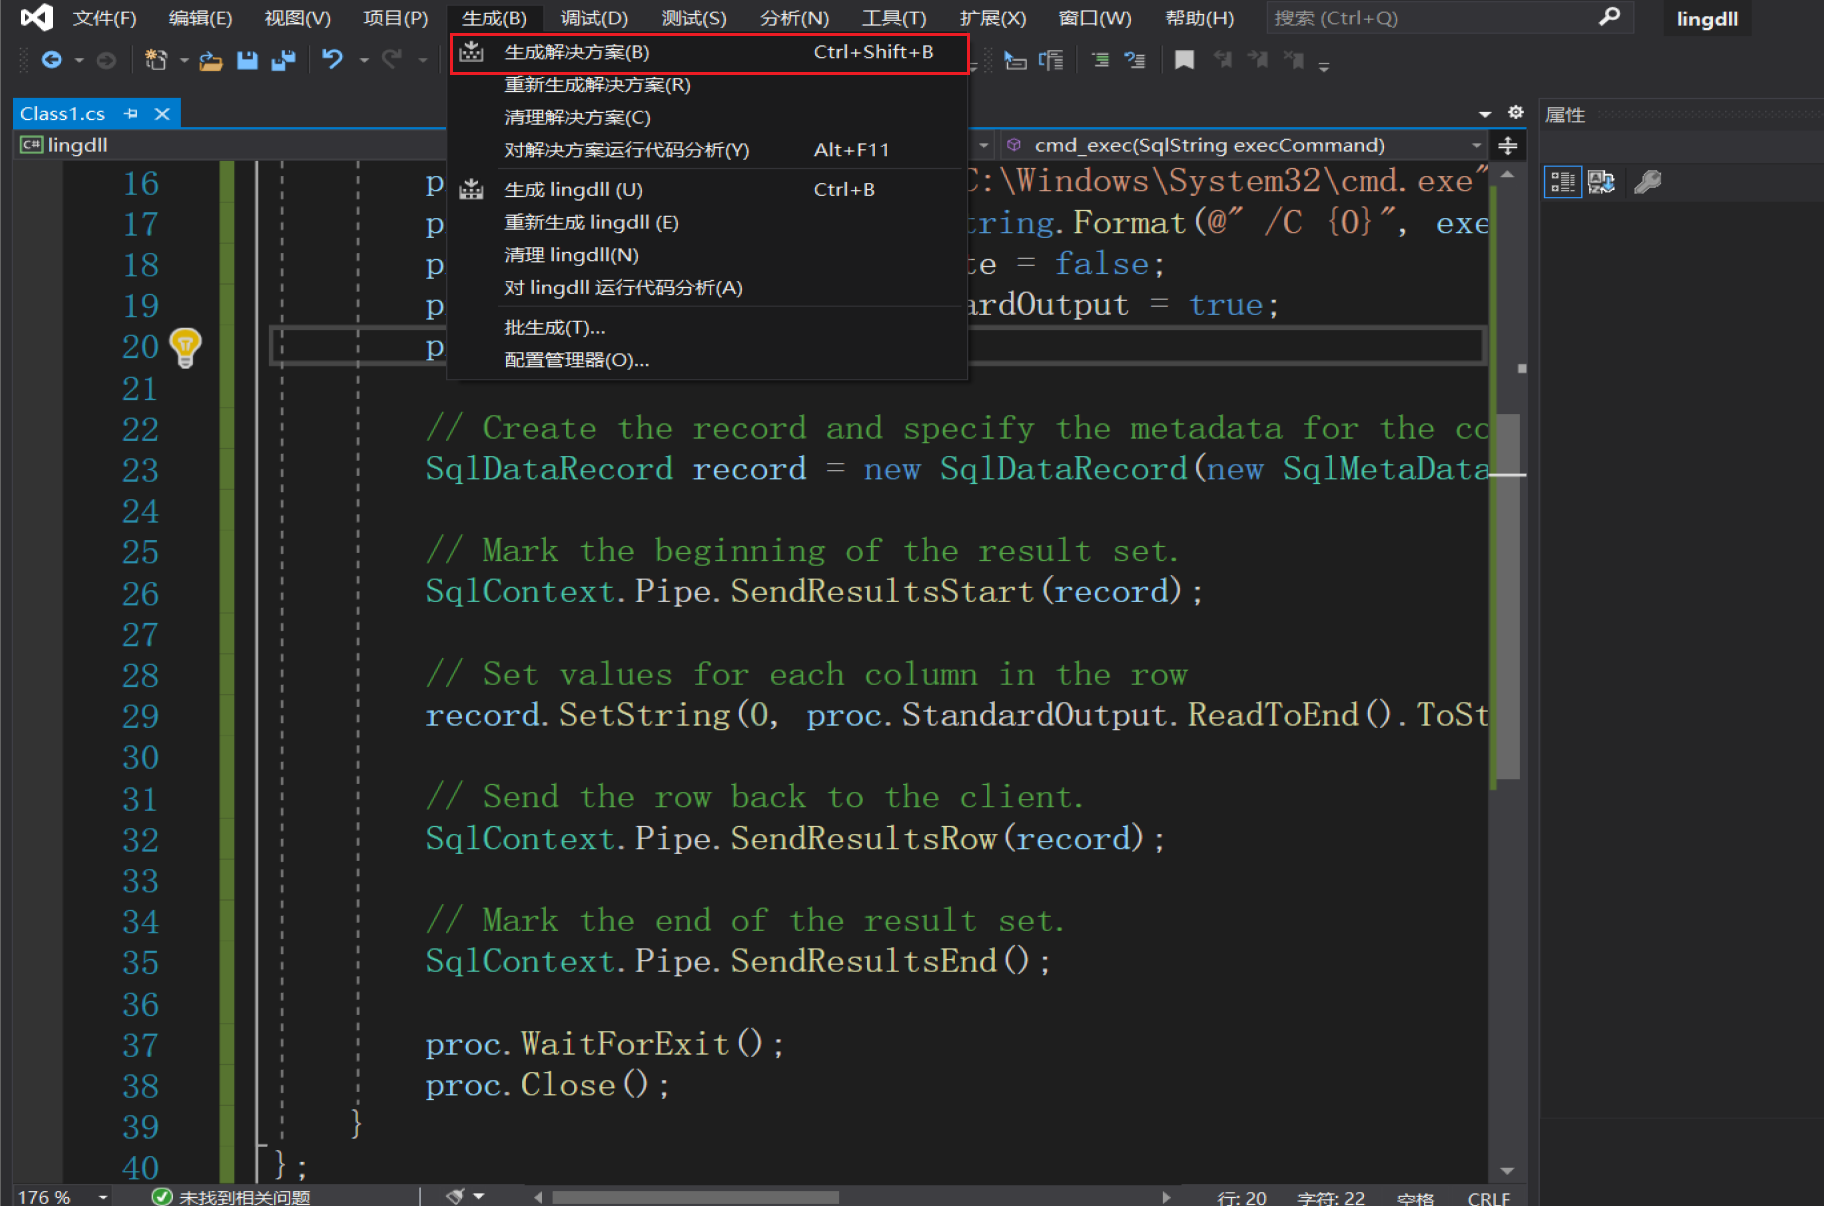Viewport: 1824px width, 1206px height.
Task: Open the code cleanup profile dropdown arrow
Action: pos(479,1195)
